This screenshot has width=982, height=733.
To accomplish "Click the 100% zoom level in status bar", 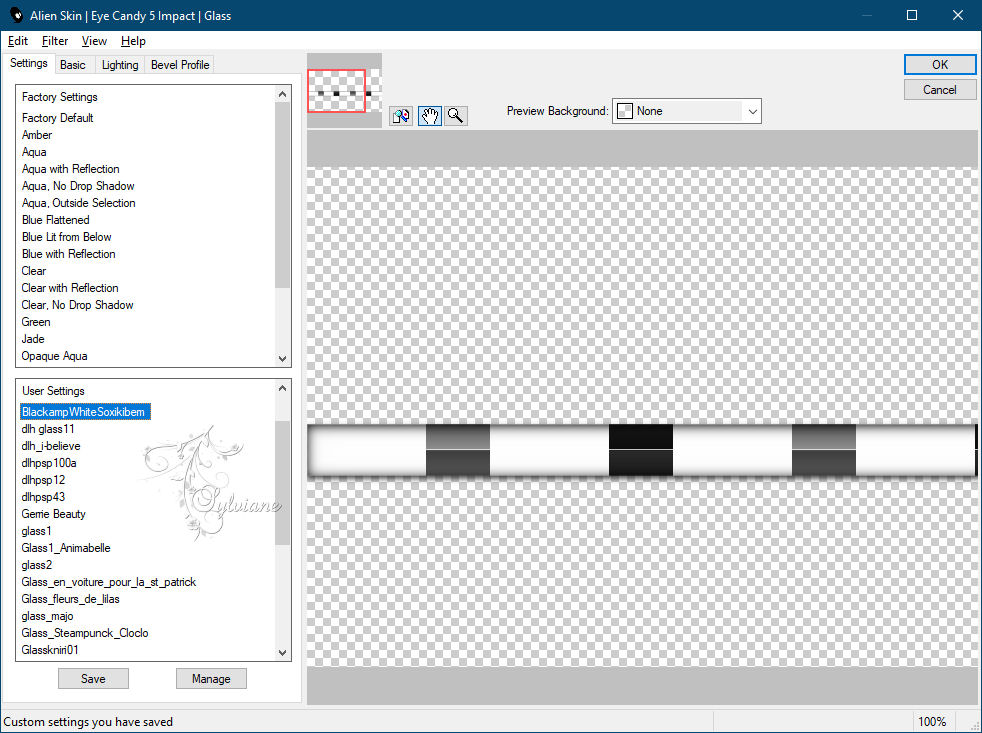I will point(932,722).
